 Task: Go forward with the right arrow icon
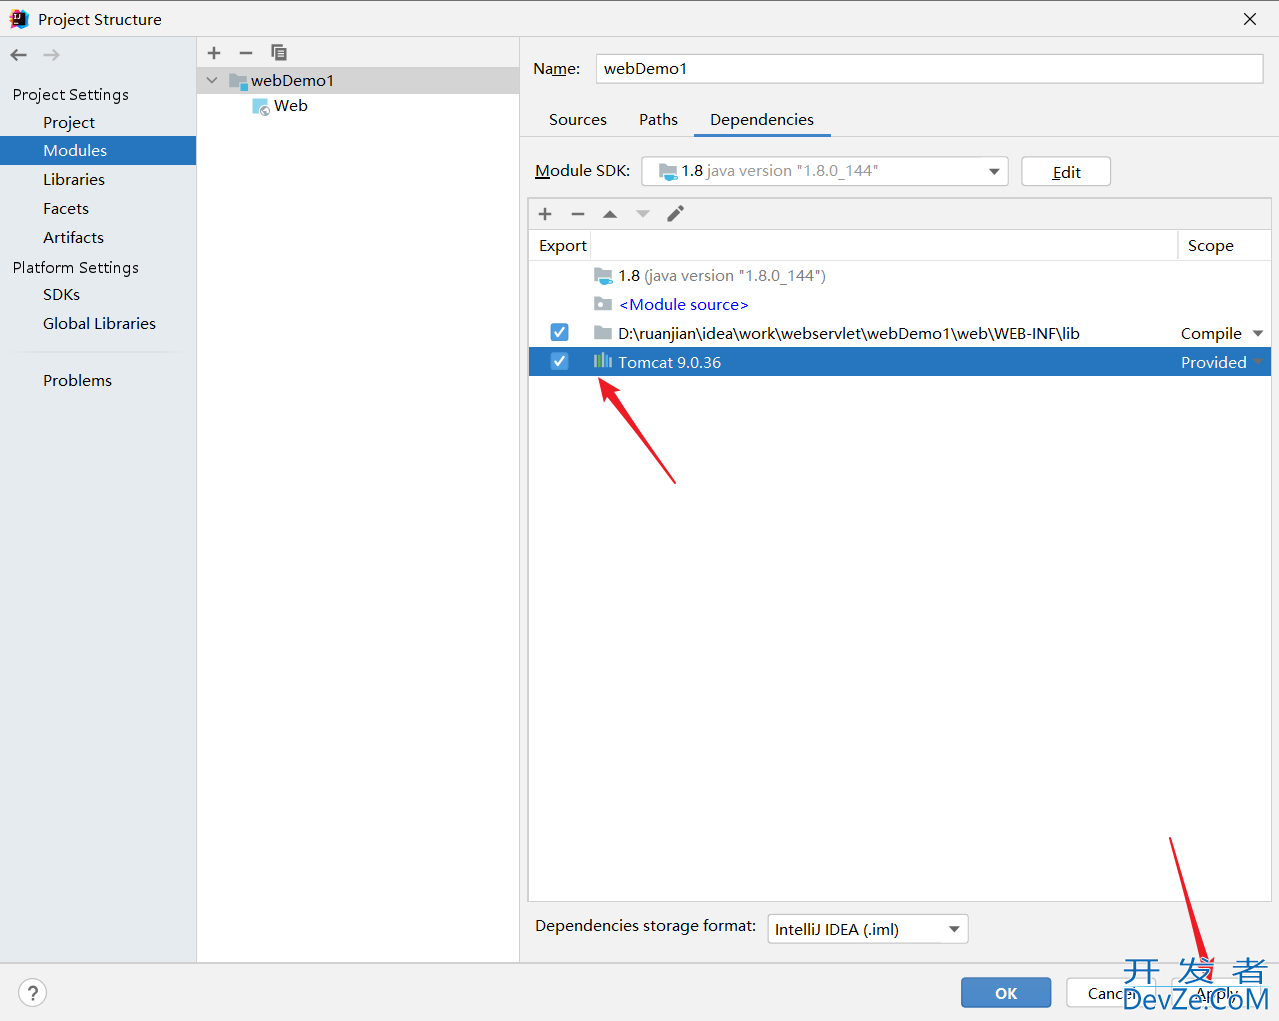[x=51, y=55]
